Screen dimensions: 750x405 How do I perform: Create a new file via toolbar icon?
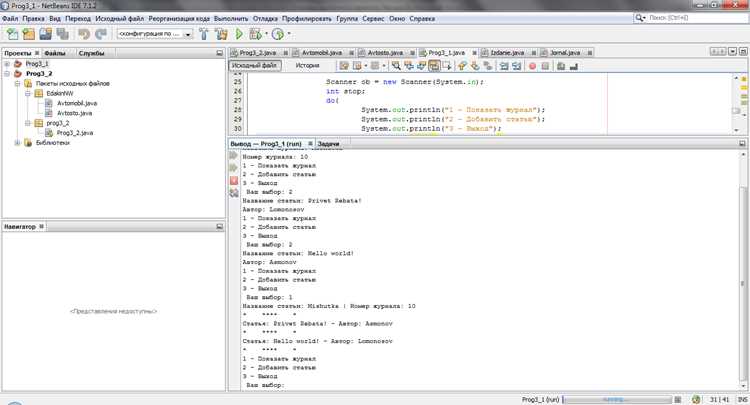coord(12,34)
